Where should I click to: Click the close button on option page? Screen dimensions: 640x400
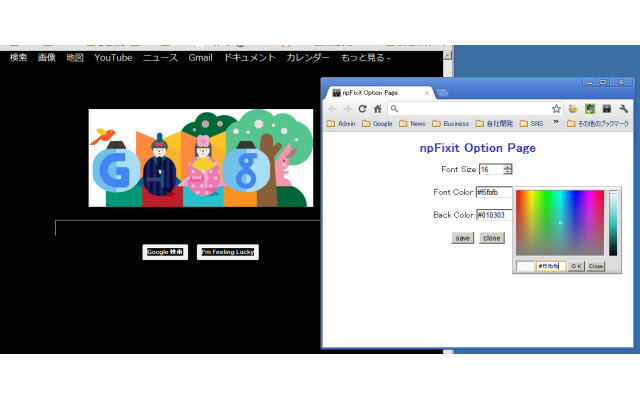coord(491,238)
